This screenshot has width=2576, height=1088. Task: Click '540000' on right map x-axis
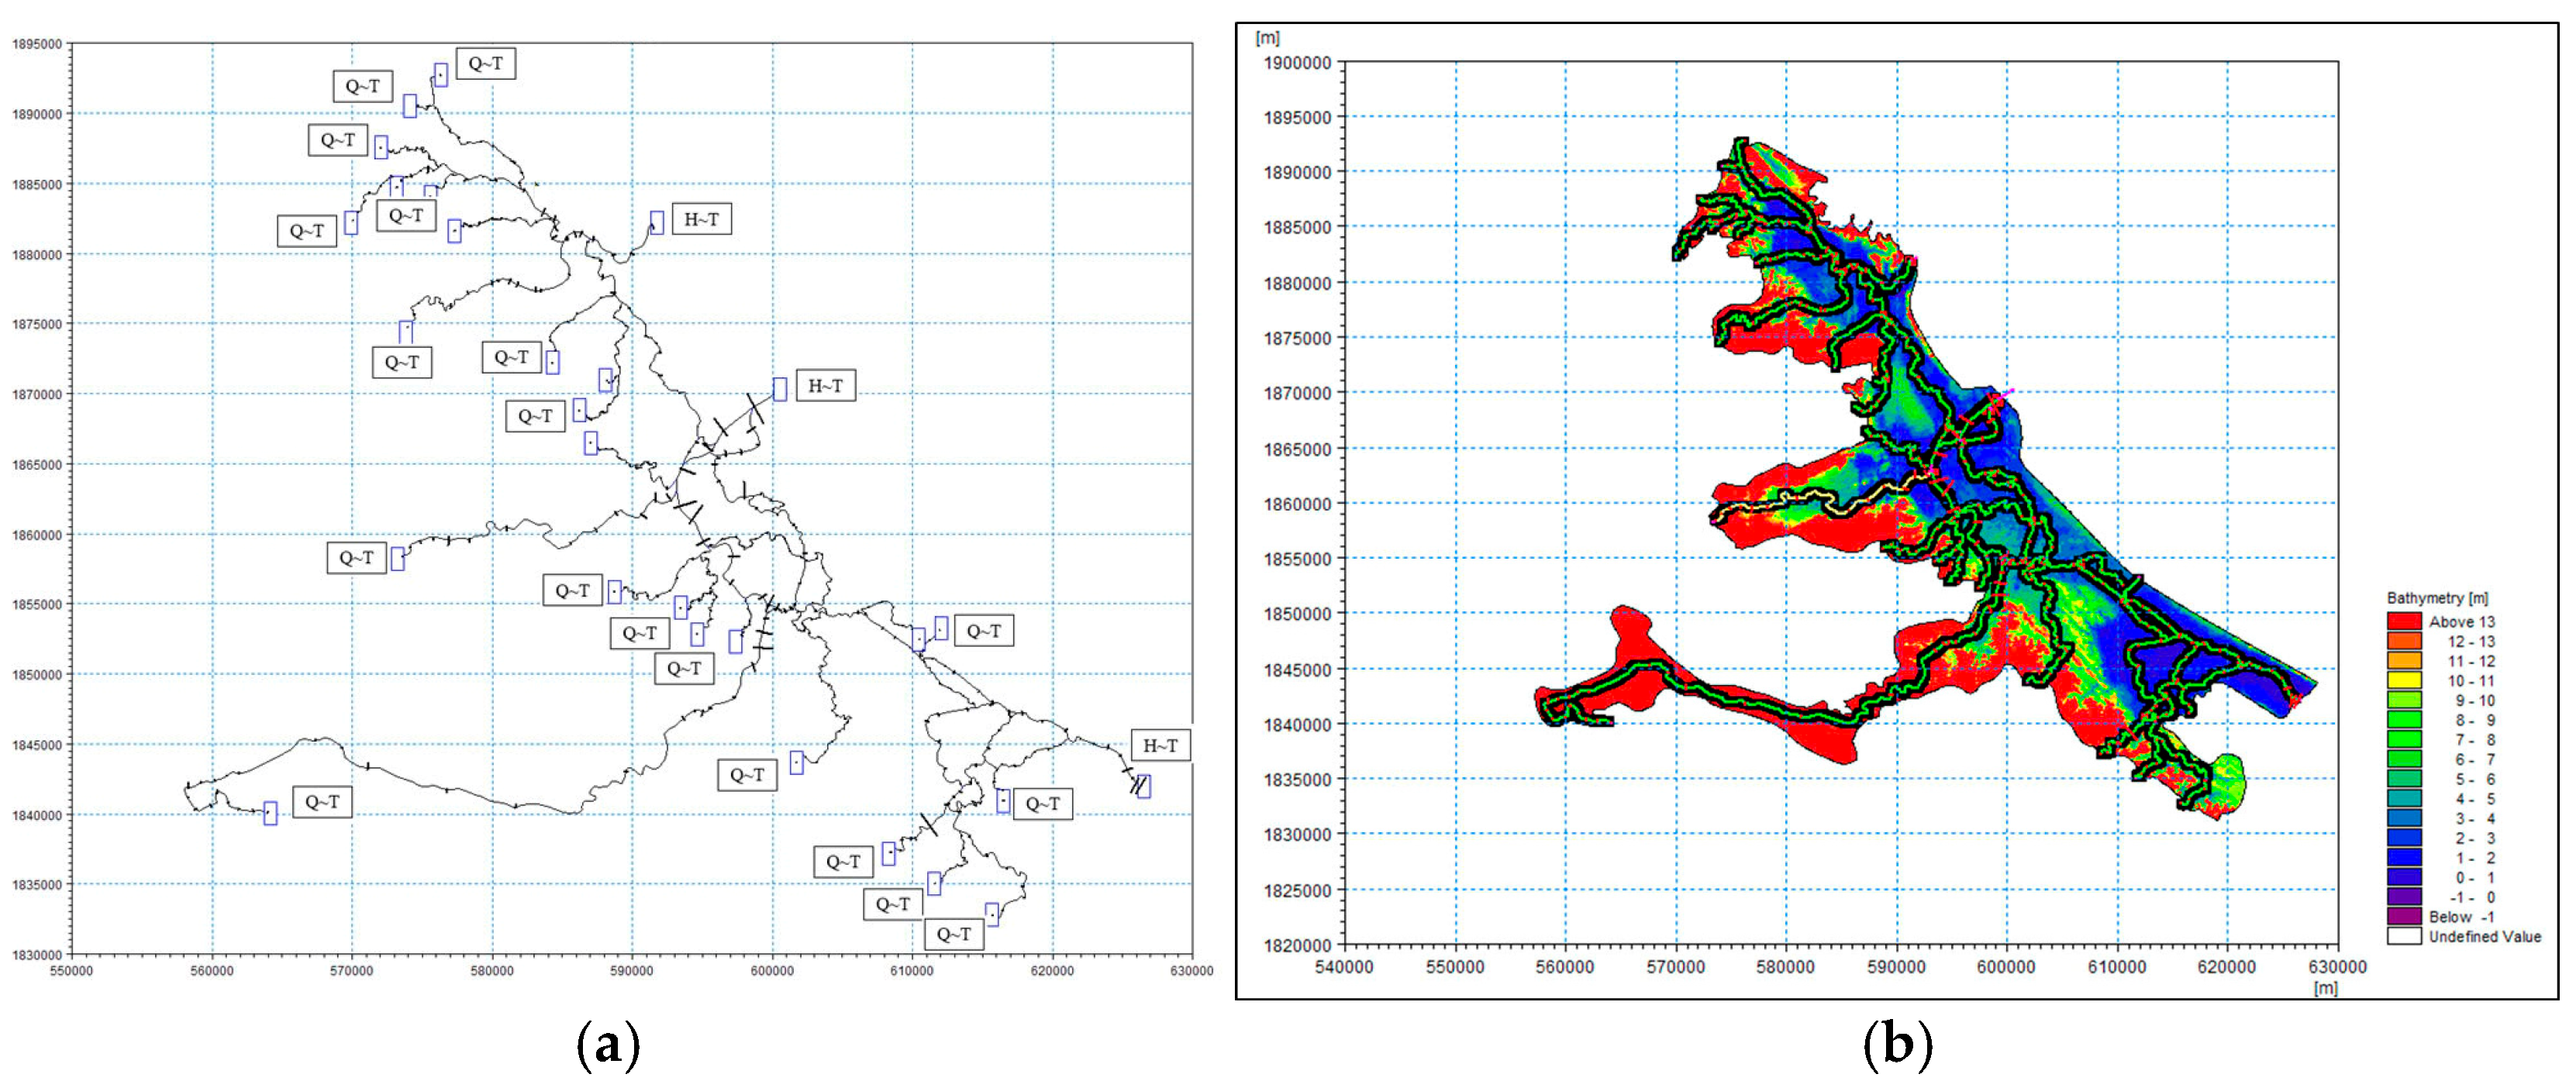[x=1344, y=967]
